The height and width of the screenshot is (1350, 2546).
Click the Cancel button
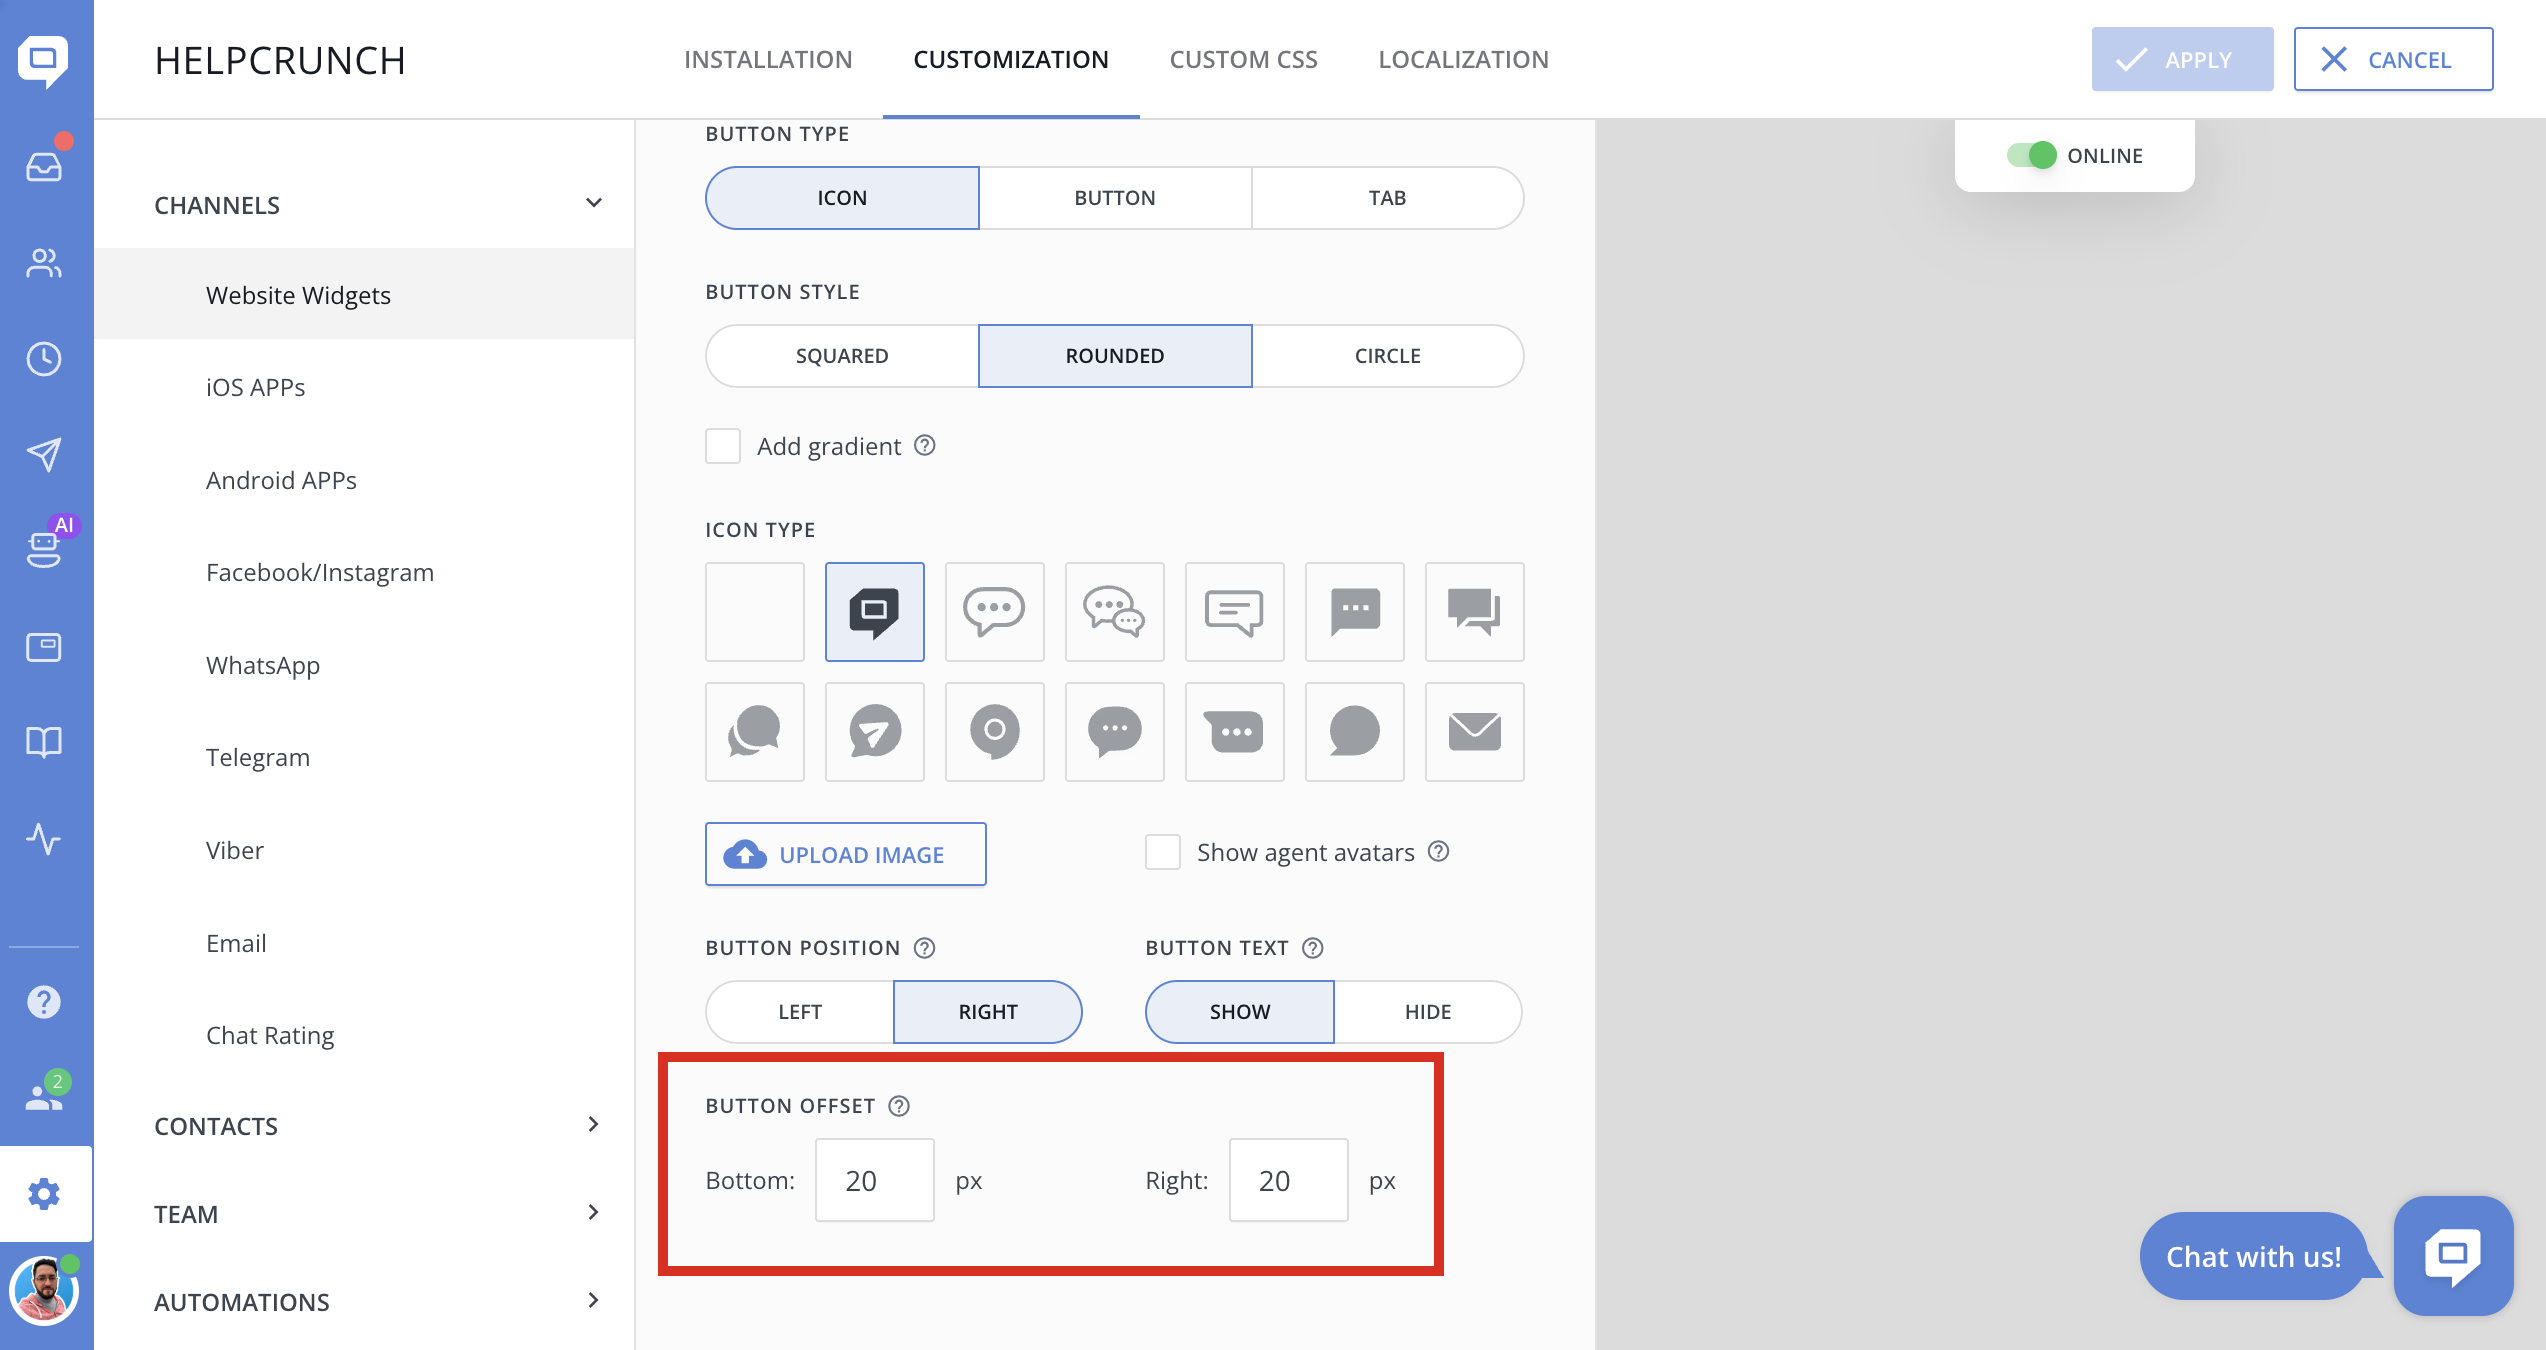tap(2392, 60)
